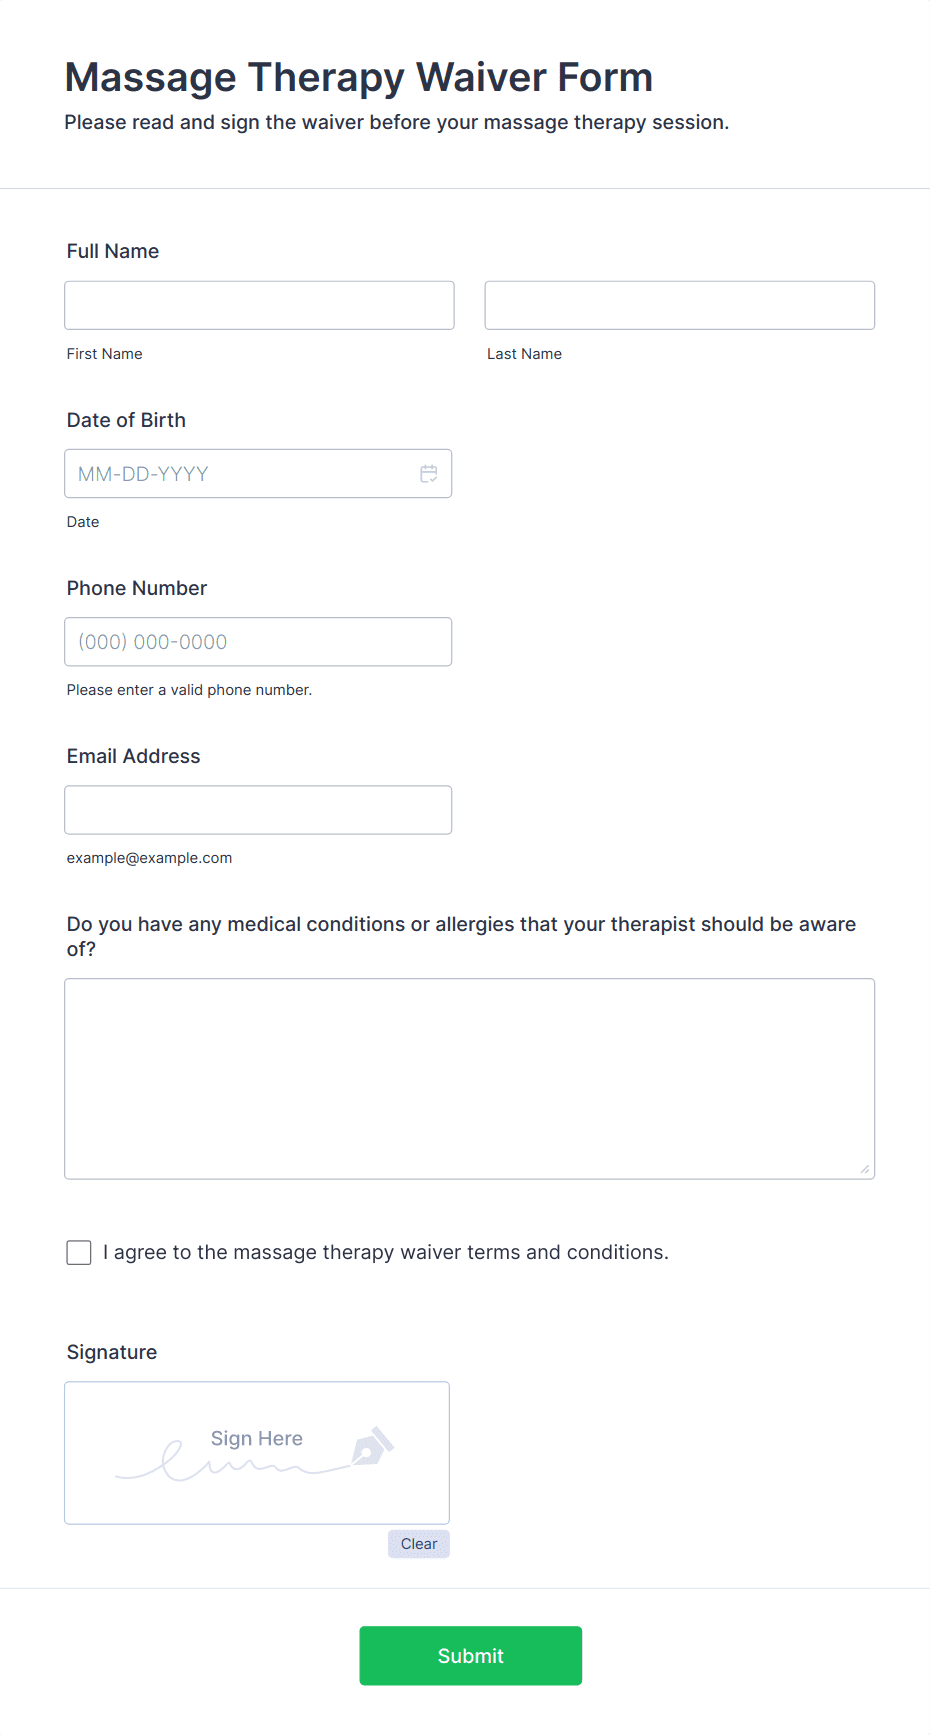
Task: Click the Phone Number input field
Action: click(258, 642)
